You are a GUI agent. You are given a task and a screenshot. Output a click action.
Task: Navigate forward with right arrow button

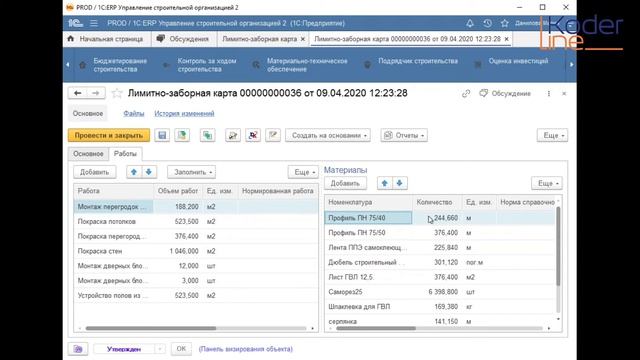96,93
